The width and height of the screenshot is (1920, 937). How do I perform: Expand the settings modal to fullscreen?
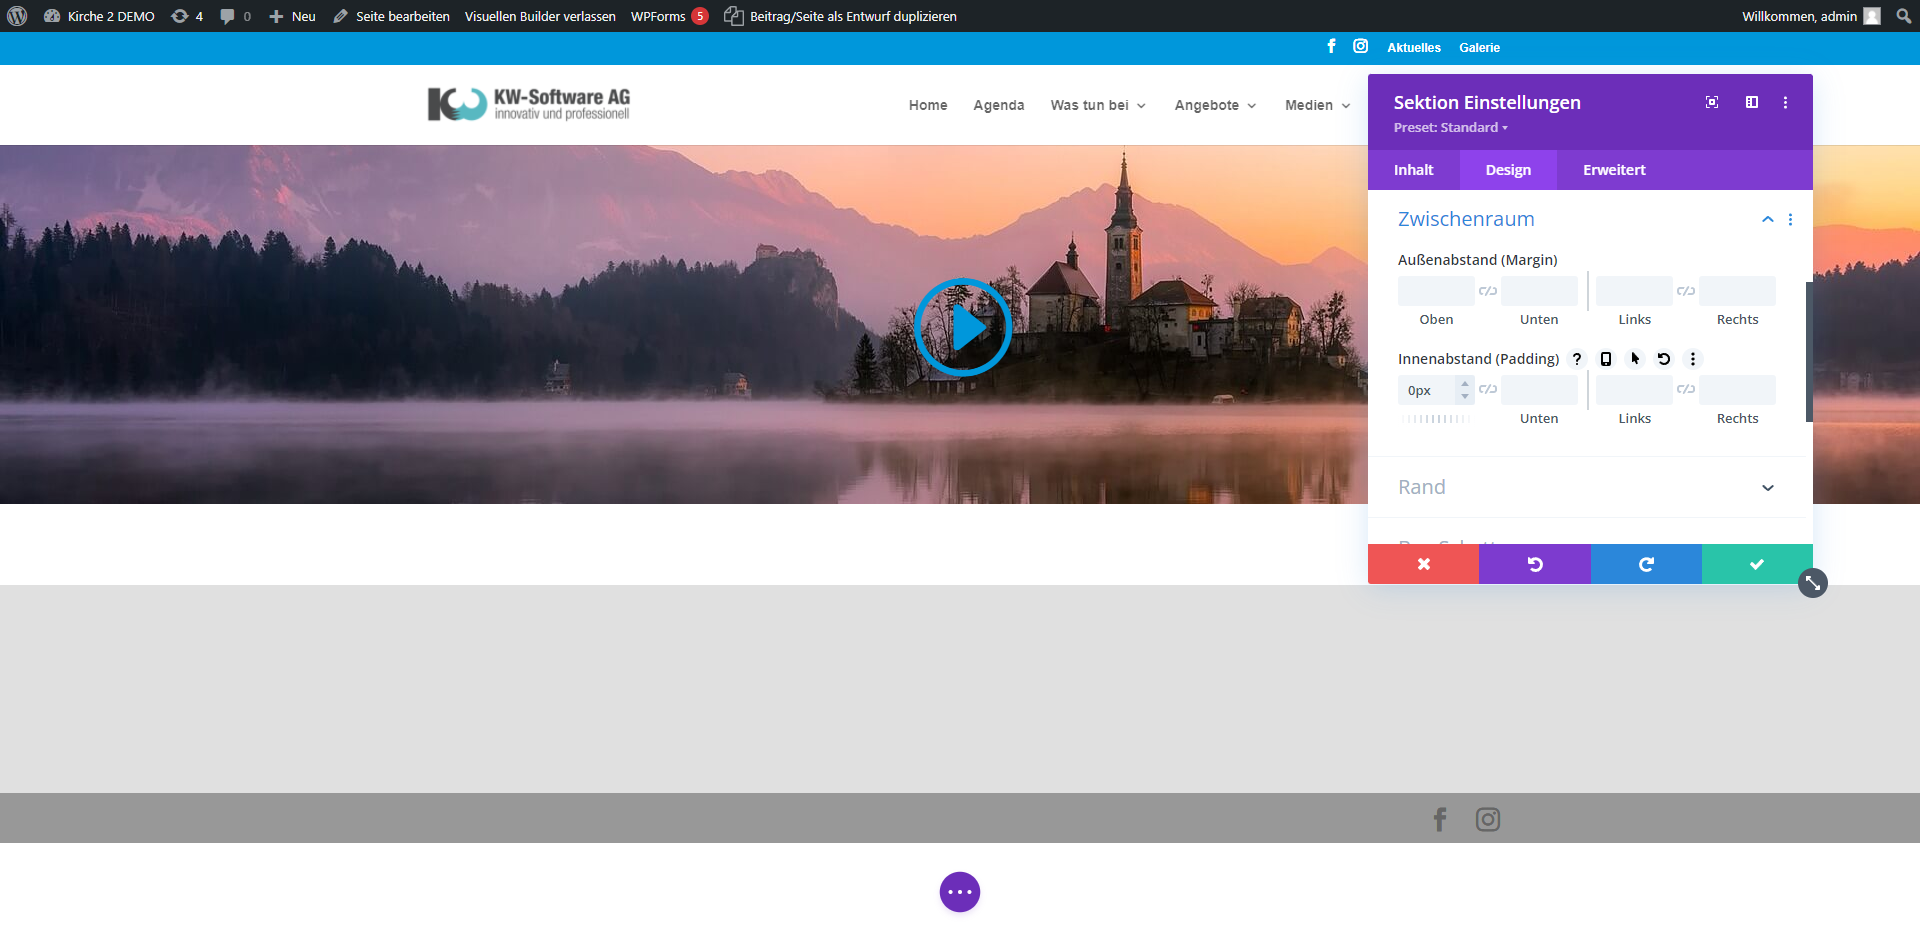[x=1712, y=102]
